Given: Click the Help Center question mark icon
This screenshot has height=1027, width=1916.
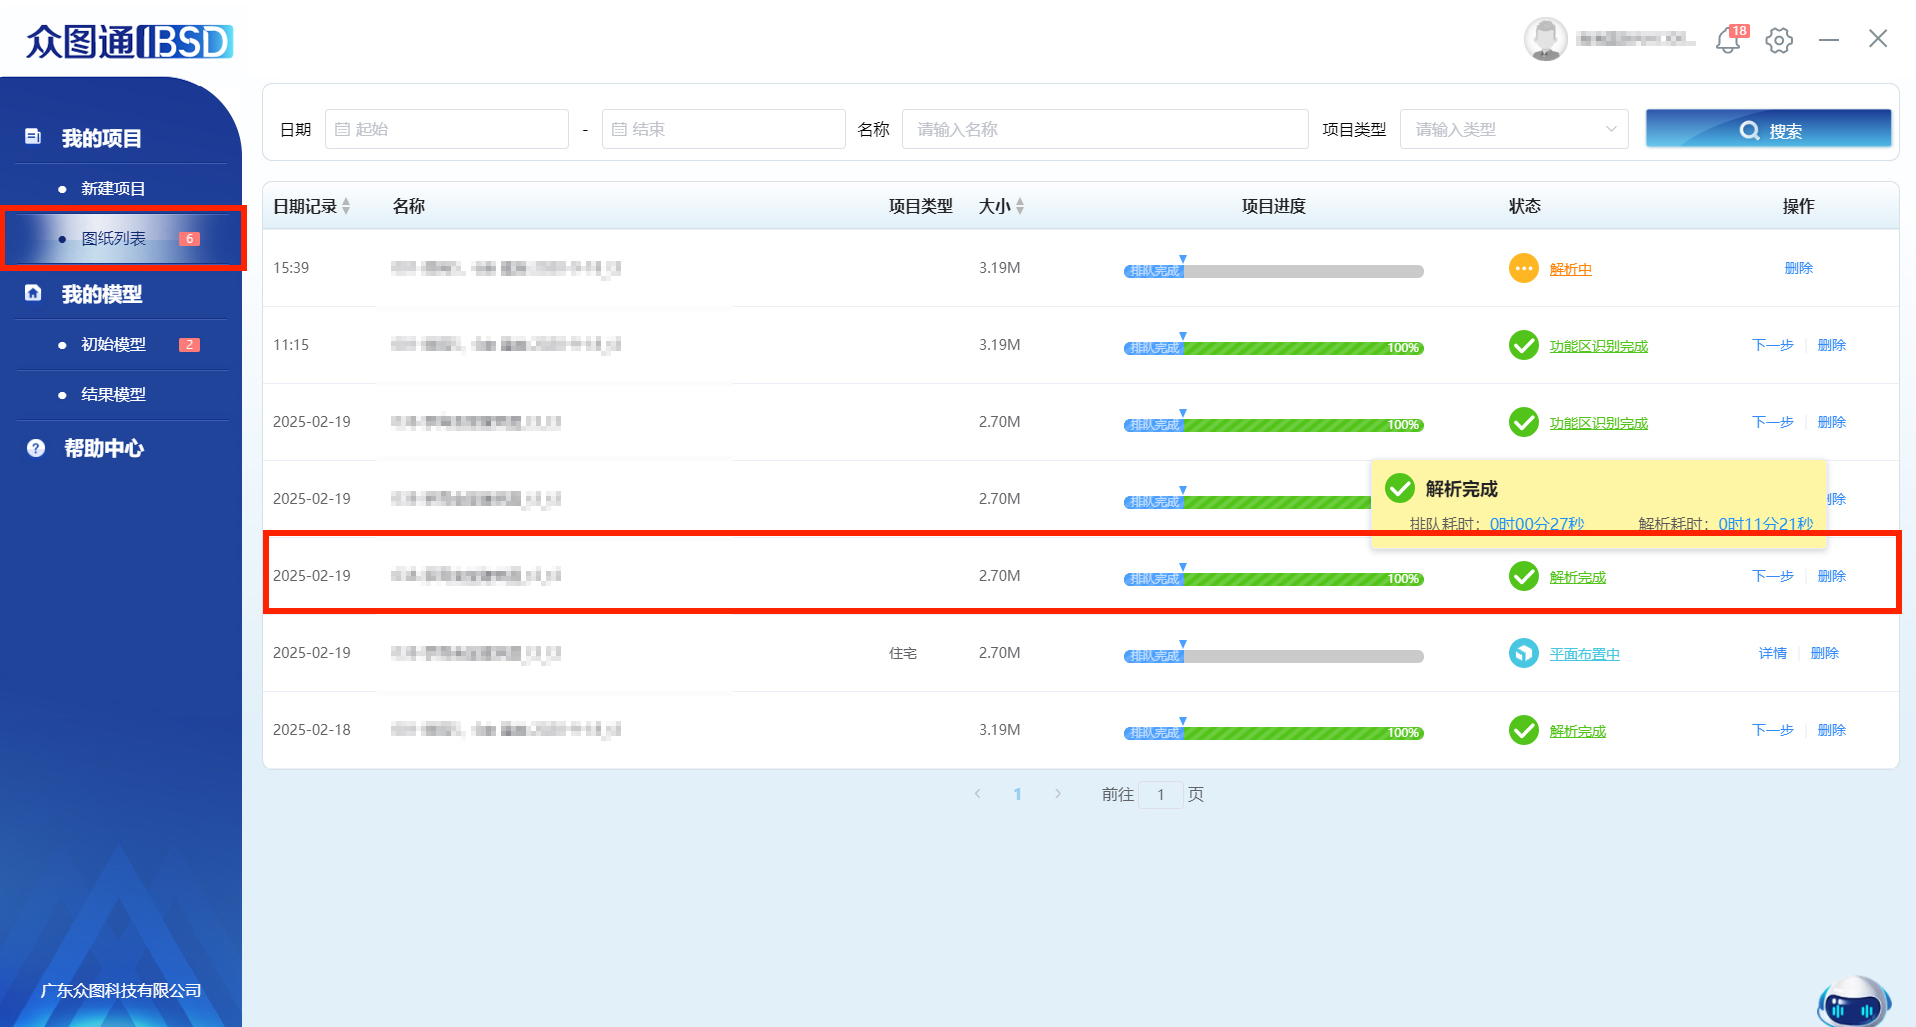Looking at the screenshot, I should click(x=36, y=448).
